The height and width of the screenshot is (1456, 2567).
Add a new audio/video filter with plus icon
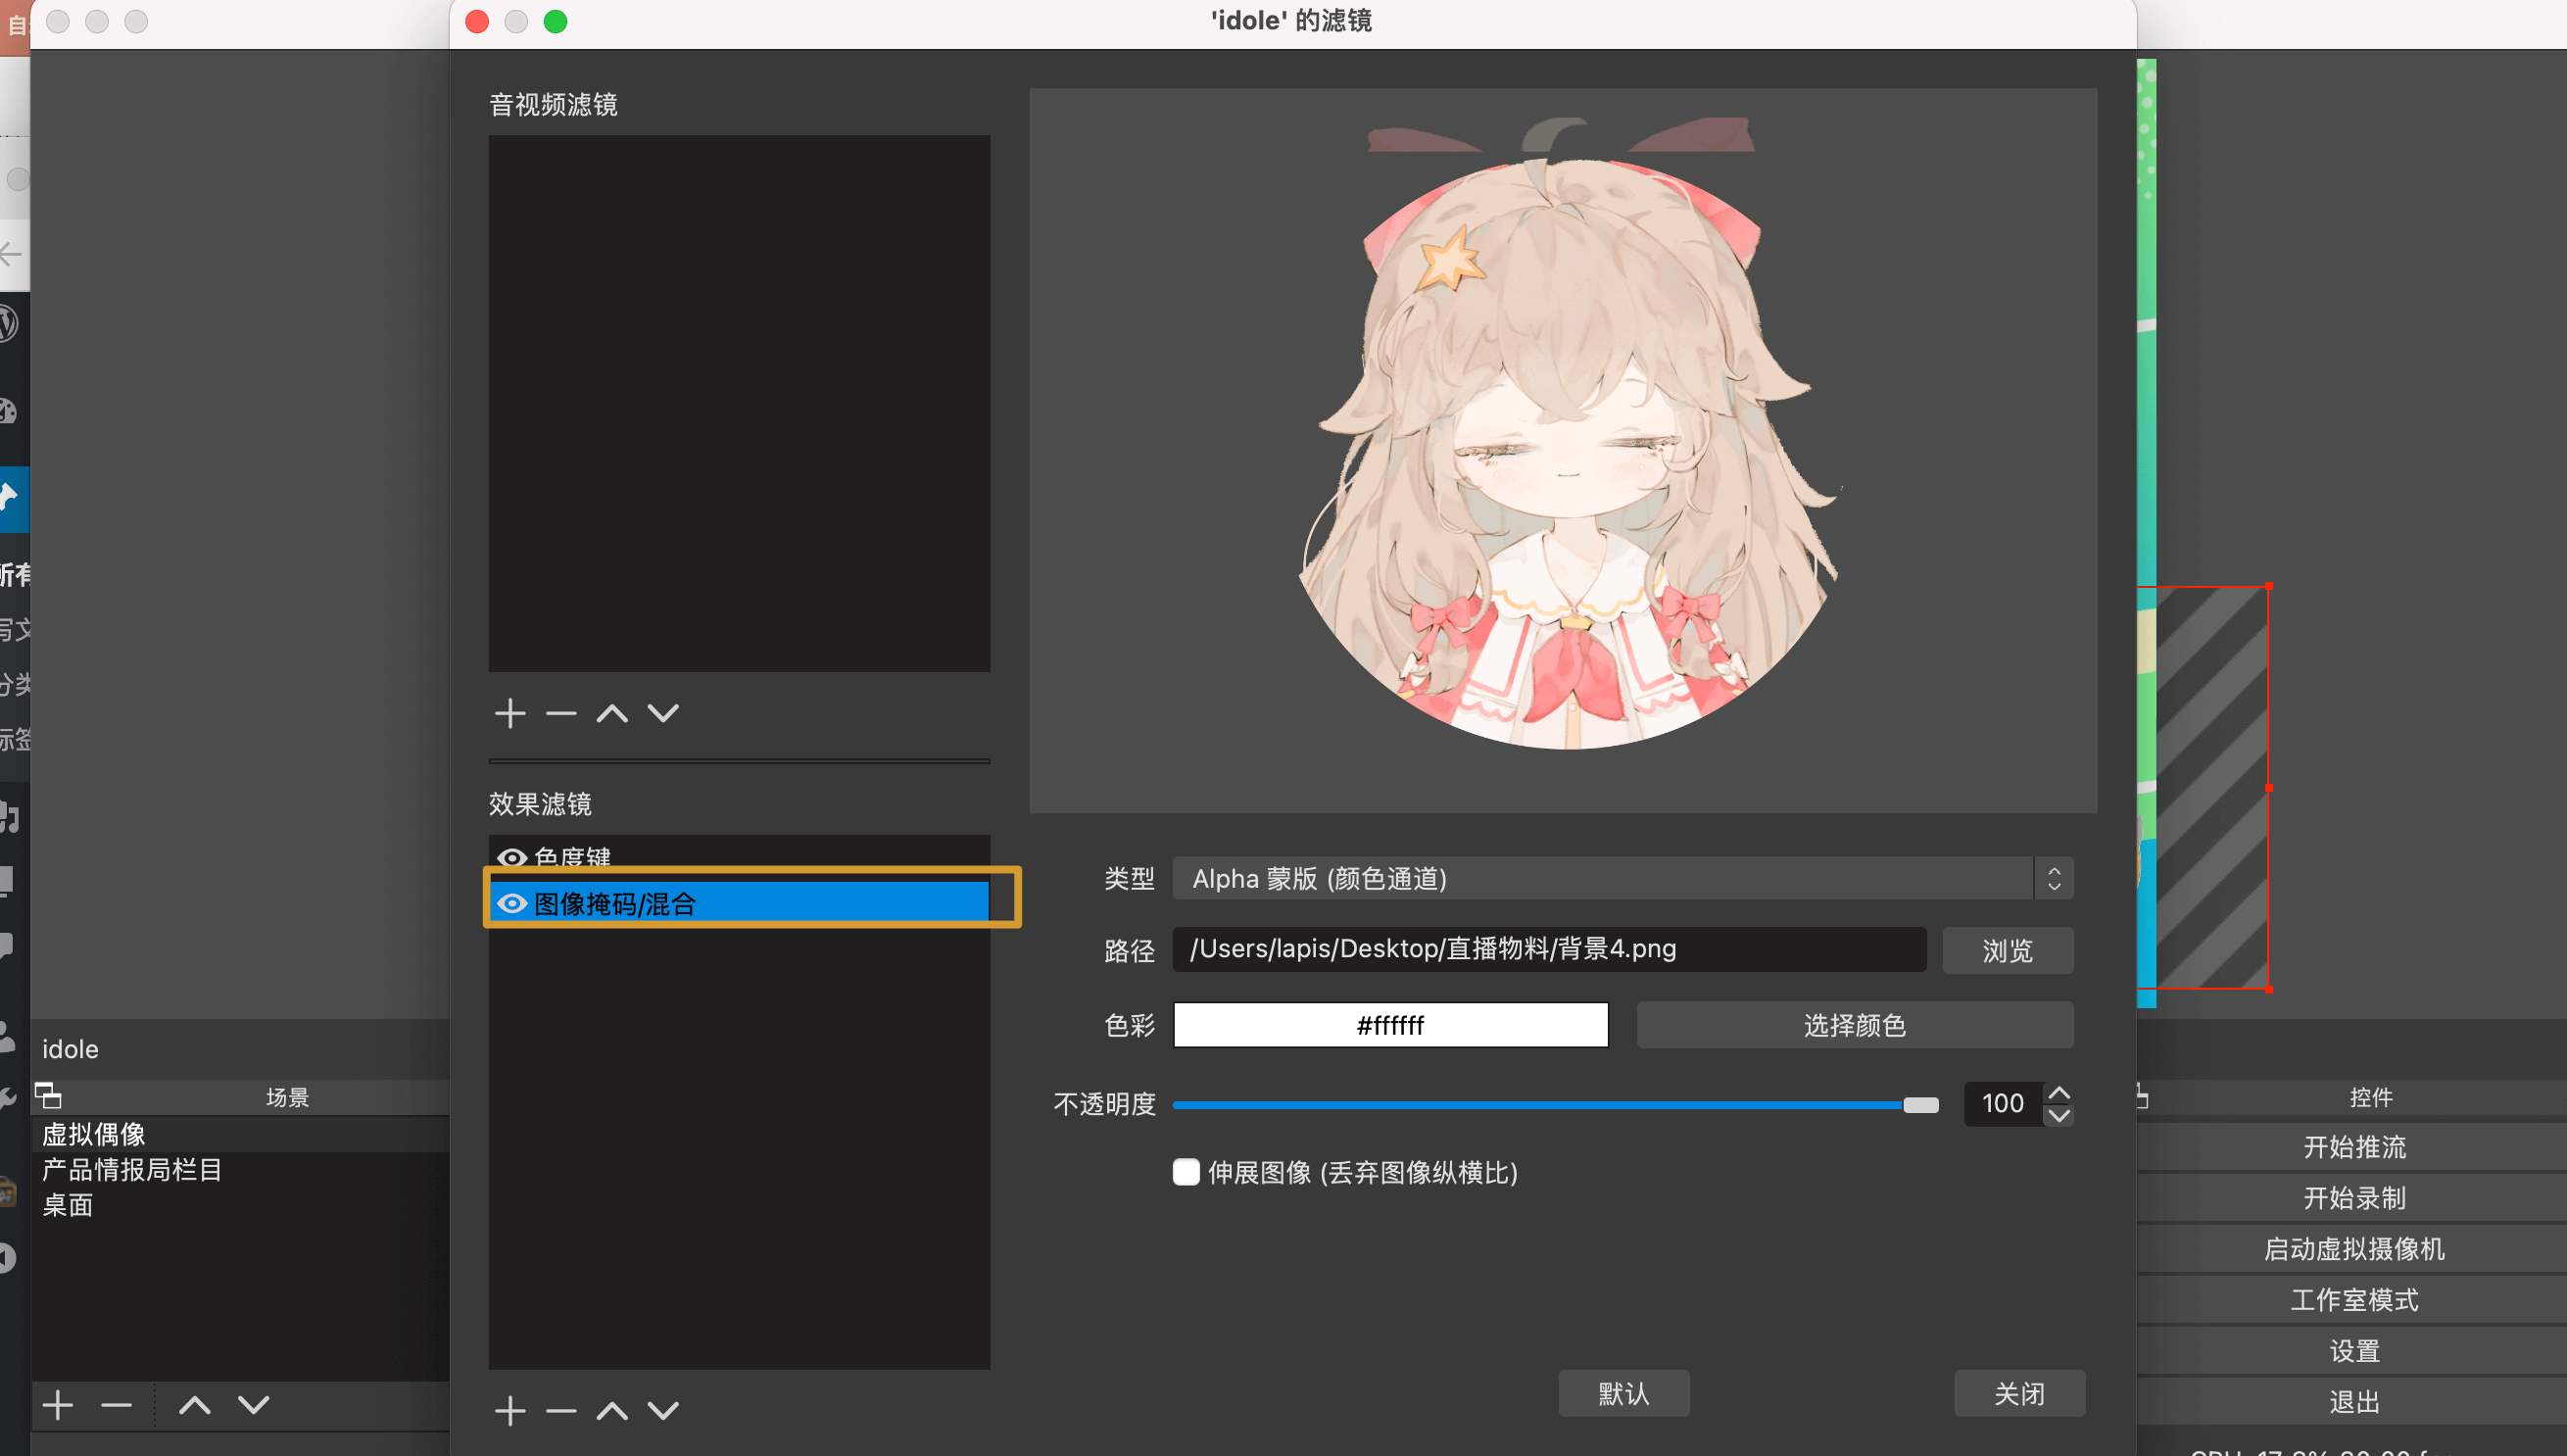tap(510, 713)
